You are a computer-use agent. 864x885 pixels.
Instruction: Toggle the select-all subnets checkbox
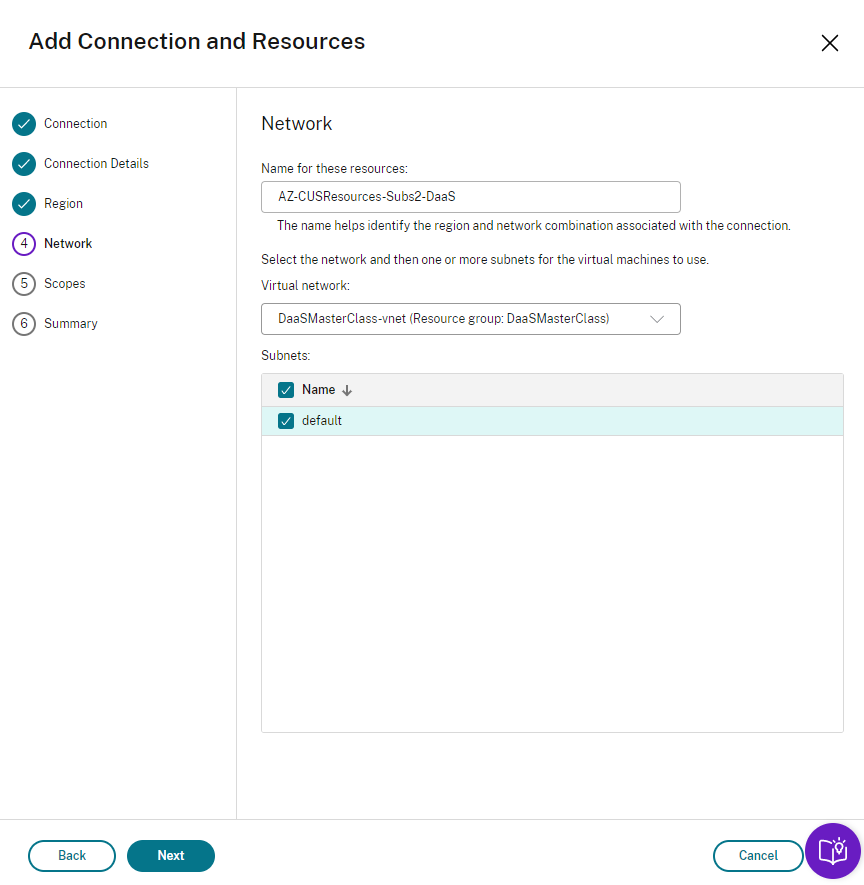coord(286,390)
